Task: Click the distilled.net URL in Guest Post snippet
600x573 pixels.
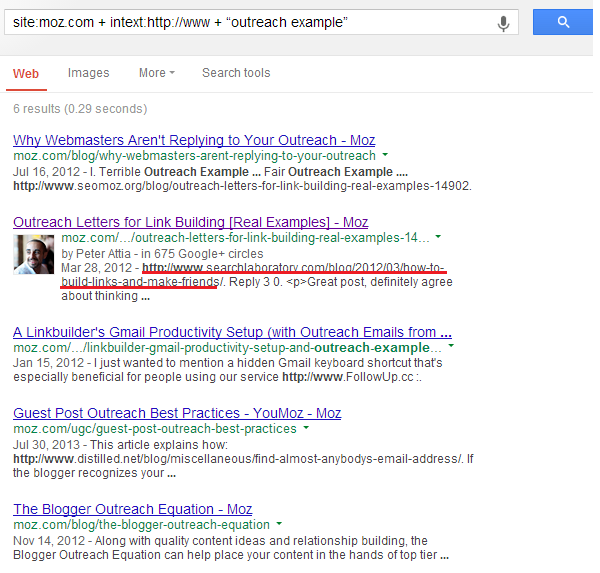Action: tap(238, 459)
